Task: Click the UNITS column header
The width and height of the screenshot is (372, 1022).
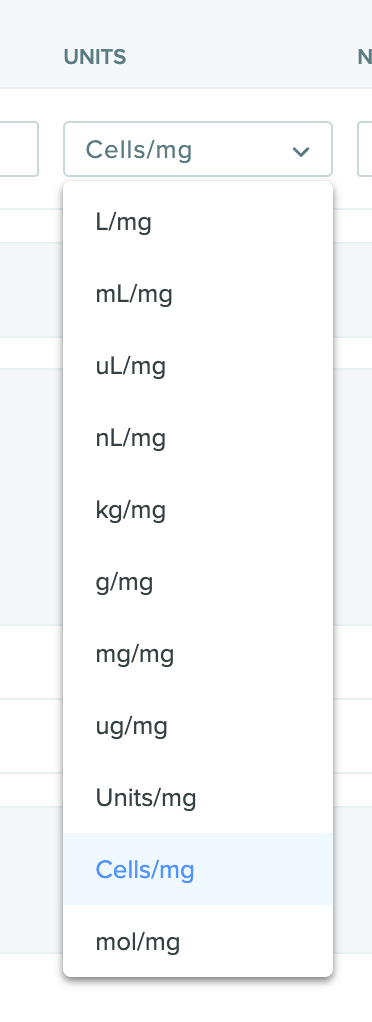Action: coord(95,57)
